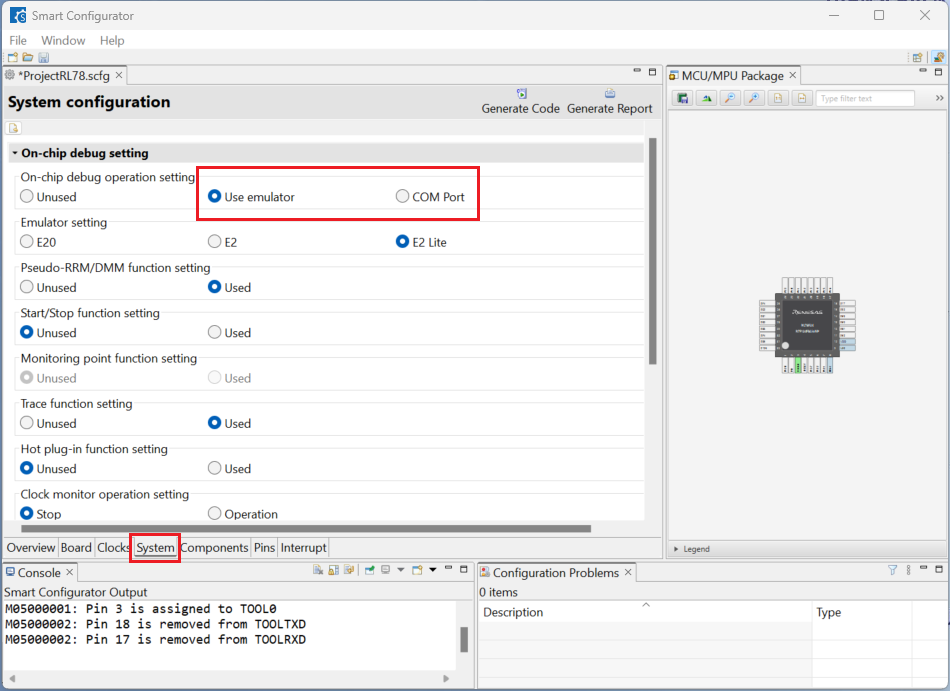Click the Generate Code icon
Image resolution: width=950 pixels, height=691 pixels.
click(x=522, y=94)
